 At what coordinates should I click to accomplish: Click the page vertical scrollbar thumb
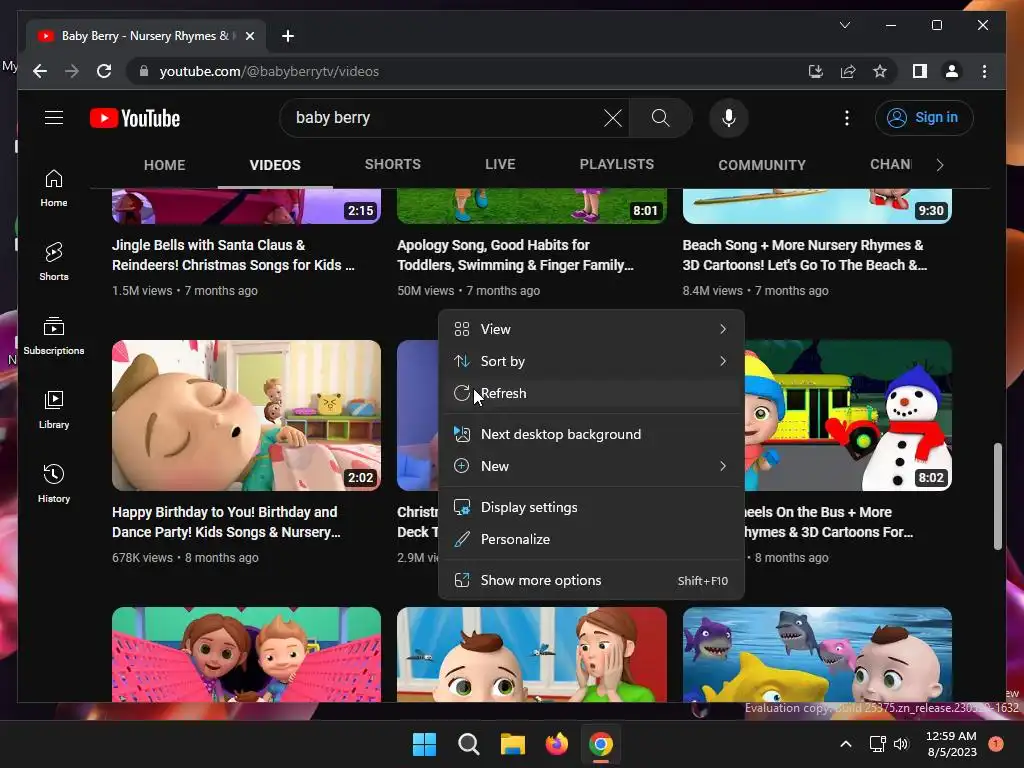997,496
